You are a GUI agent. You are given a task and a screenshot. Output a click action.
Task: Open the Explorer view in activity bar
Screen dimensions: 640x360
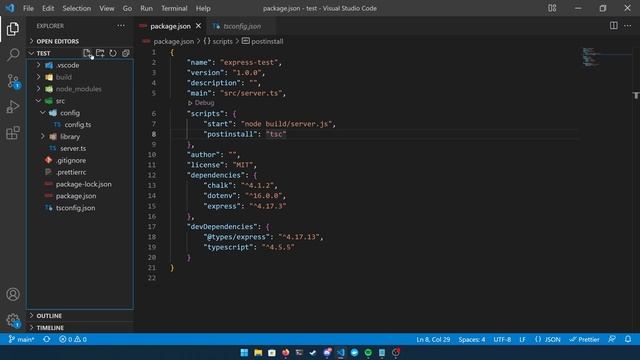pos(13,29)
